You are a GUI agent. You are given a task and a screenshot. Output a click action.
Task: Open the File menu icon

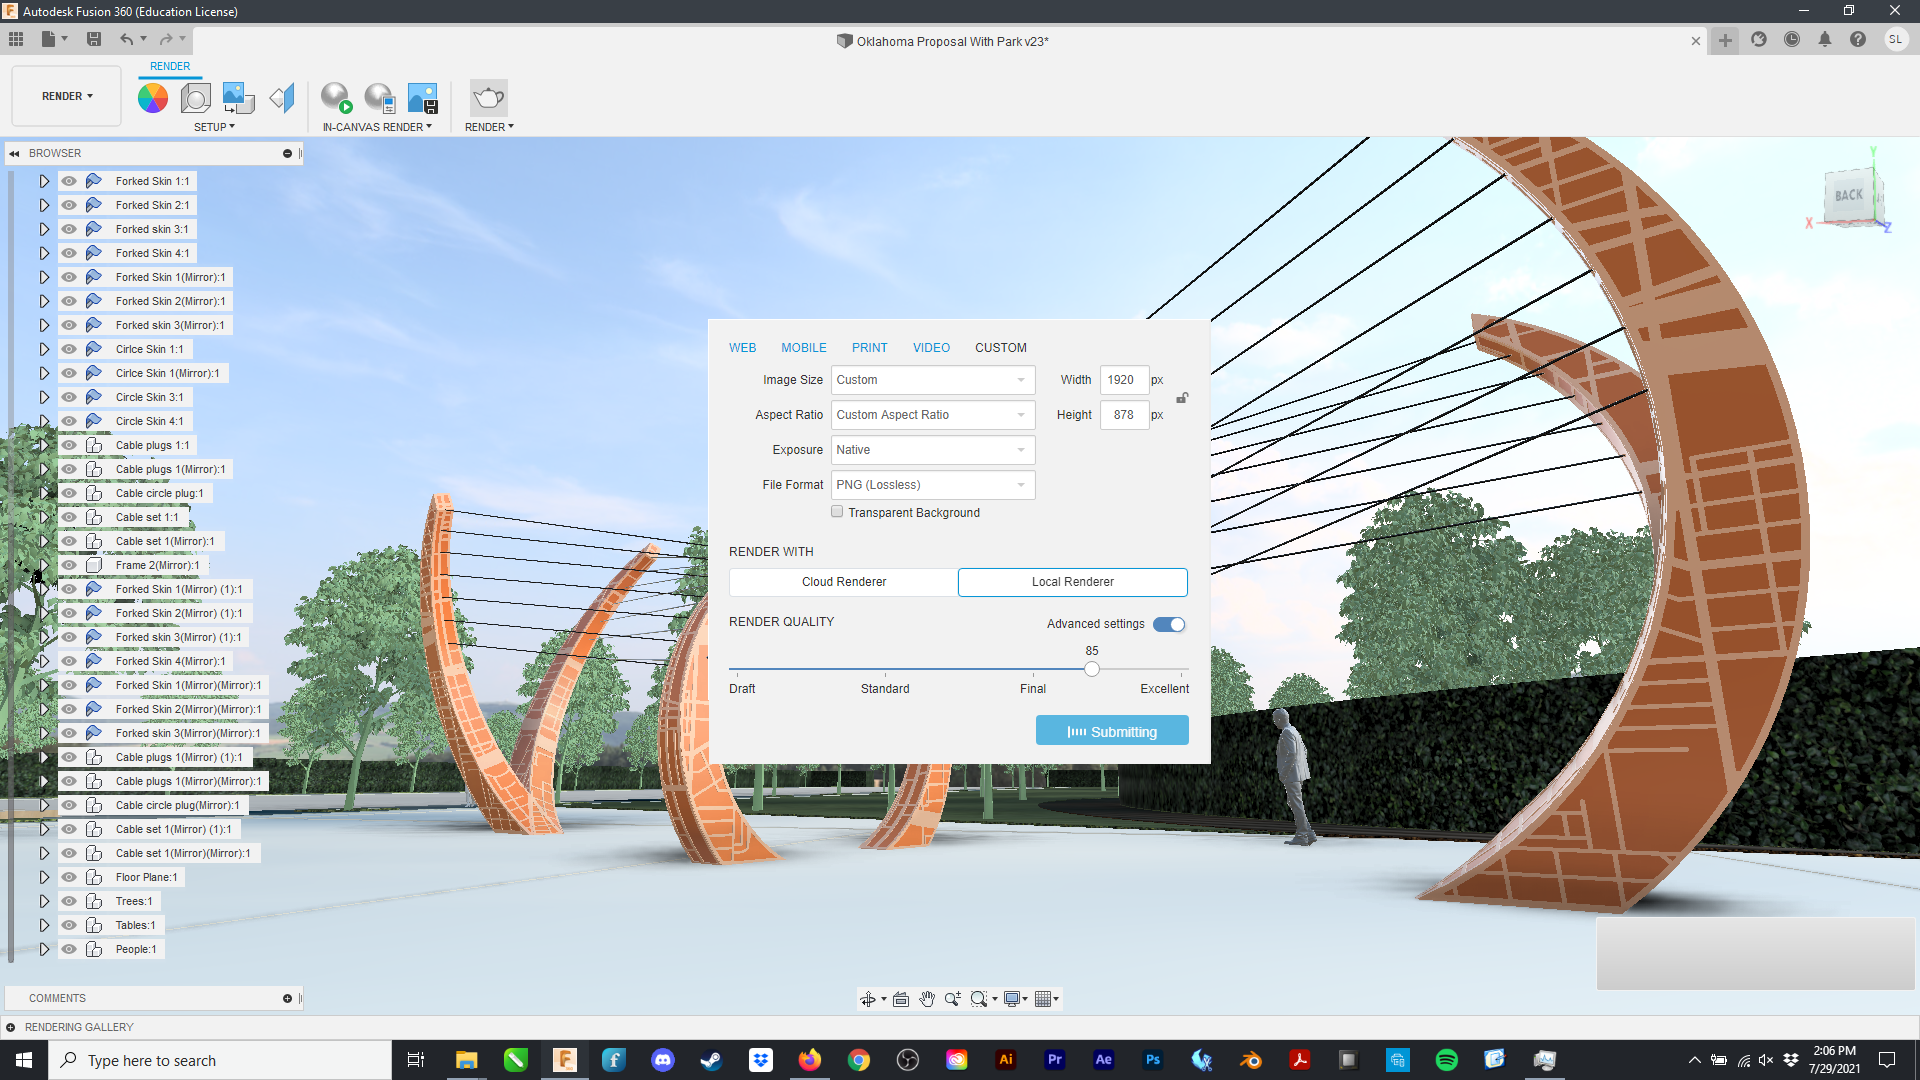pos(48,39)
